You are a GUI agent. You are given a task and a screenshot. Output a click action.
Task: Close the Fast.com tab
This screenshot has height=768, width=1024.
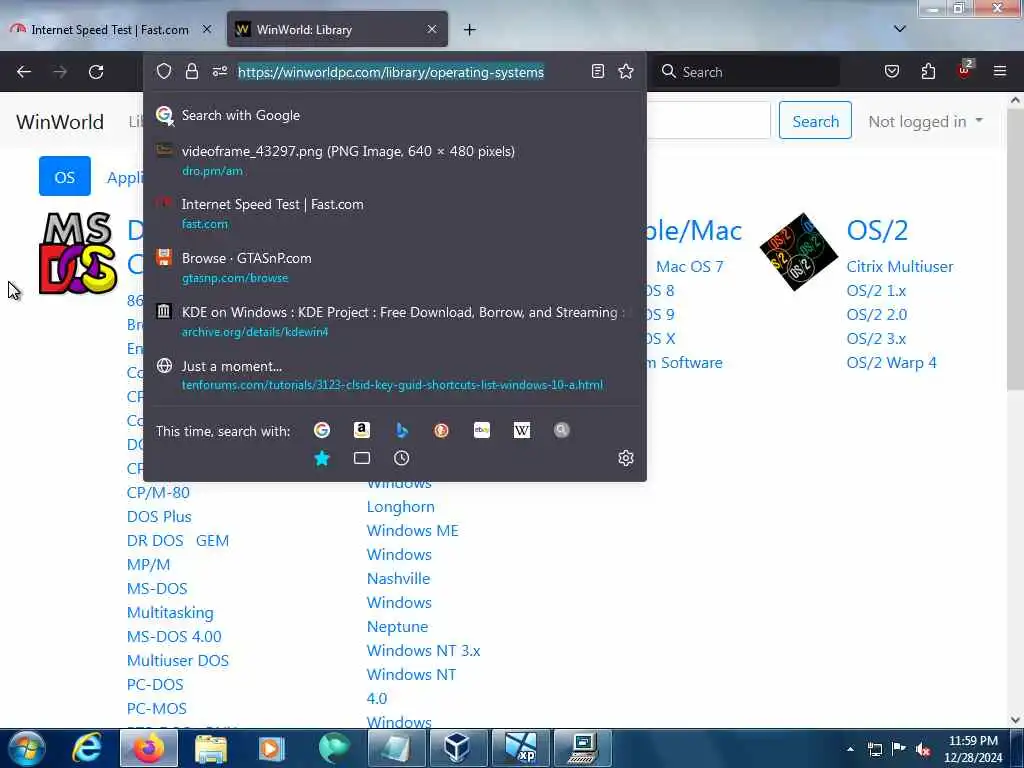pyautogui.click(x=207, y=29)
